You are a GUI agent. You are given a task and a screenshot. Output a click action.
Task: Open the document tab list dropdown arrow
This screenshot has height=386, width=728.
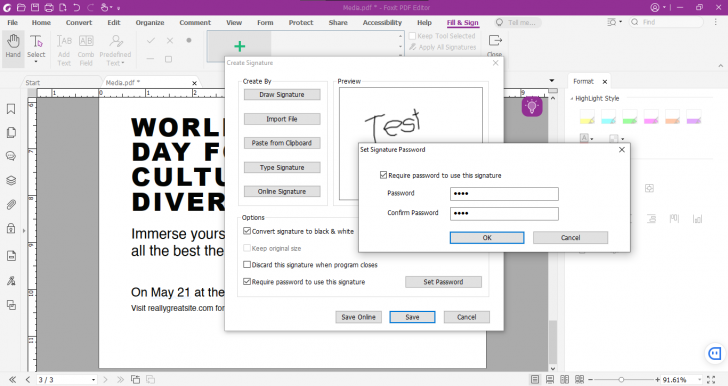coord(552,81)
